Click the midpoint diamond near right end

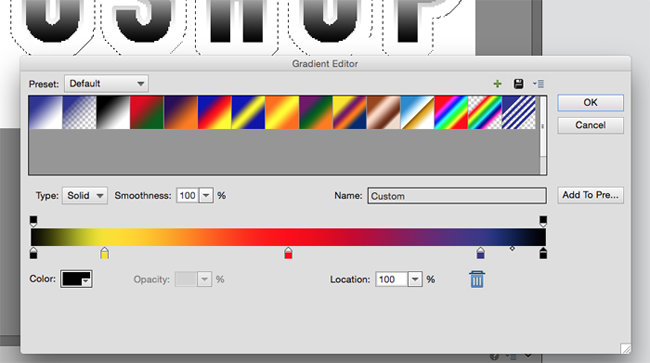pos(512,249)
